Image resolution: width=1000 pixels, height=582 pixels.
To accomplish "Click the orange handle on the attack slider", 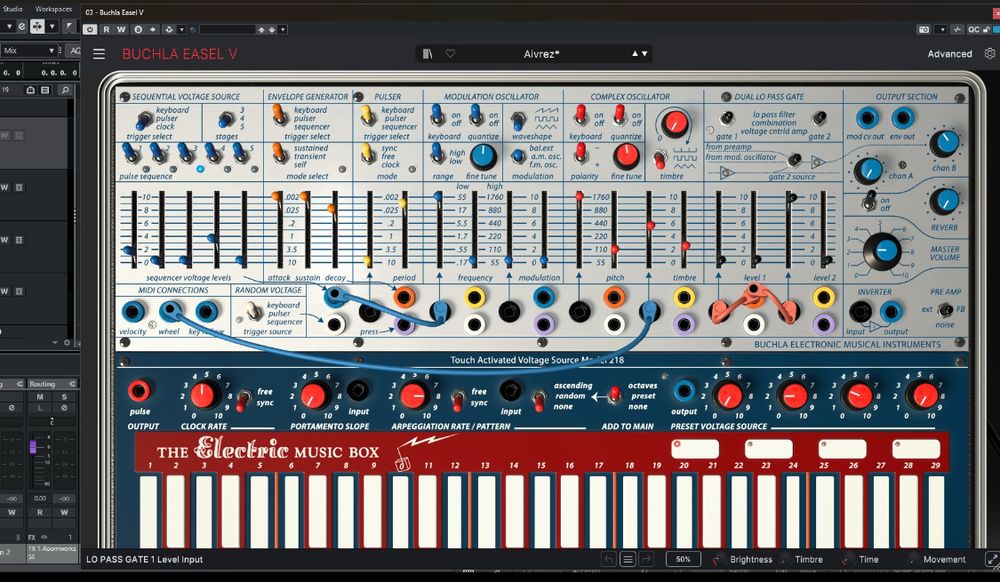I will click(x=276, y=196).
